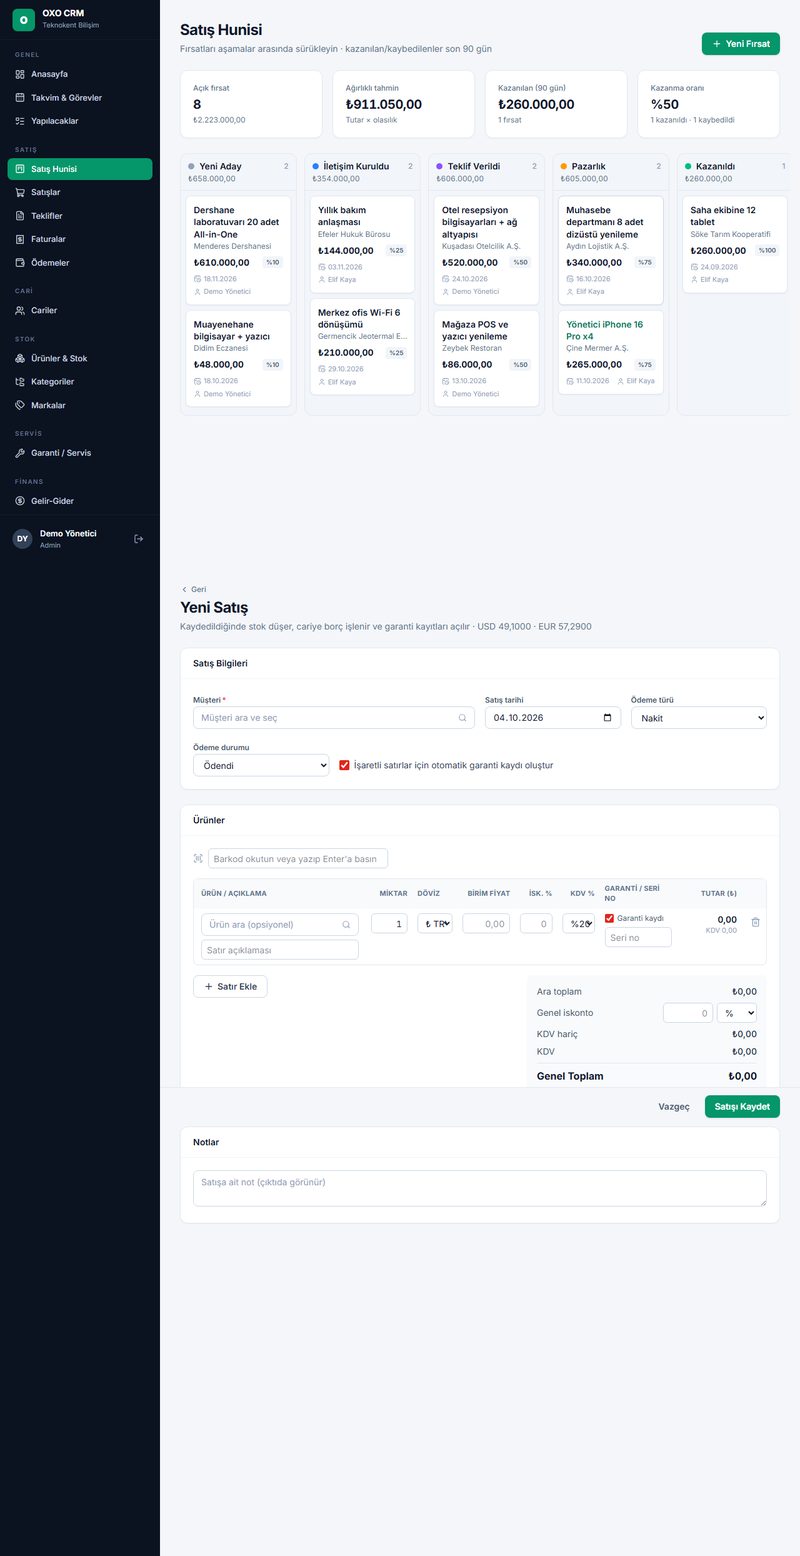
Task: Click the Ödemeler wallet icon
Action: tap(20, 263)
